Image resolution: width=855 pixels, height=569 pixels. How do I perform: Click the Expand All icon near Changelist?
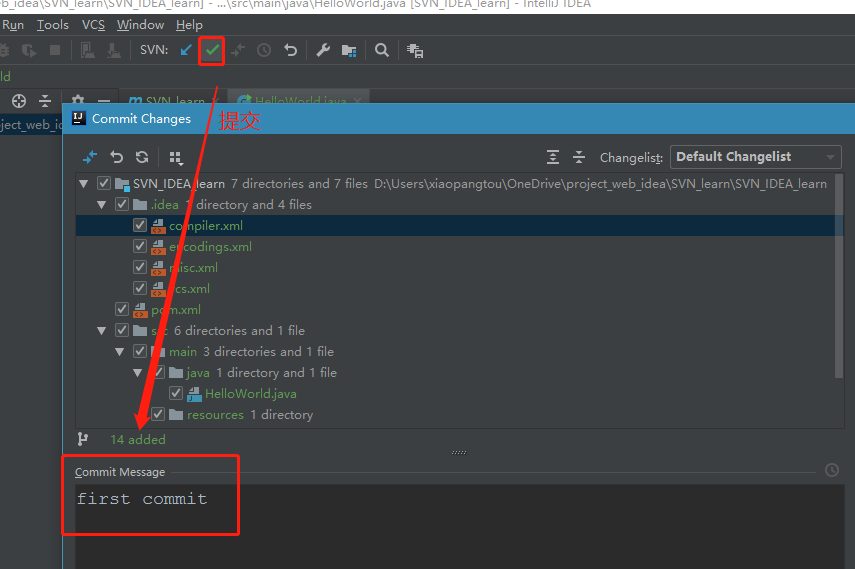tap(553, 157)
